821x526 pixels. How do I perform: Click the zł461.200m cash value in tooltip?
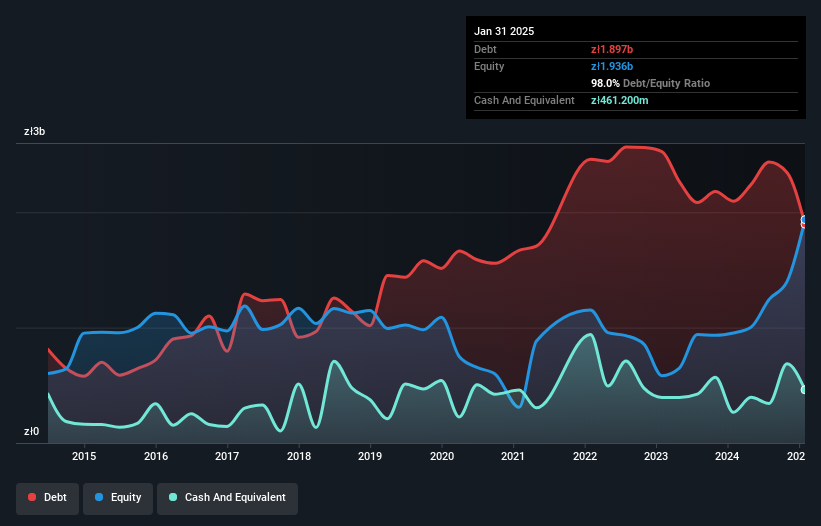coord(619,100)
